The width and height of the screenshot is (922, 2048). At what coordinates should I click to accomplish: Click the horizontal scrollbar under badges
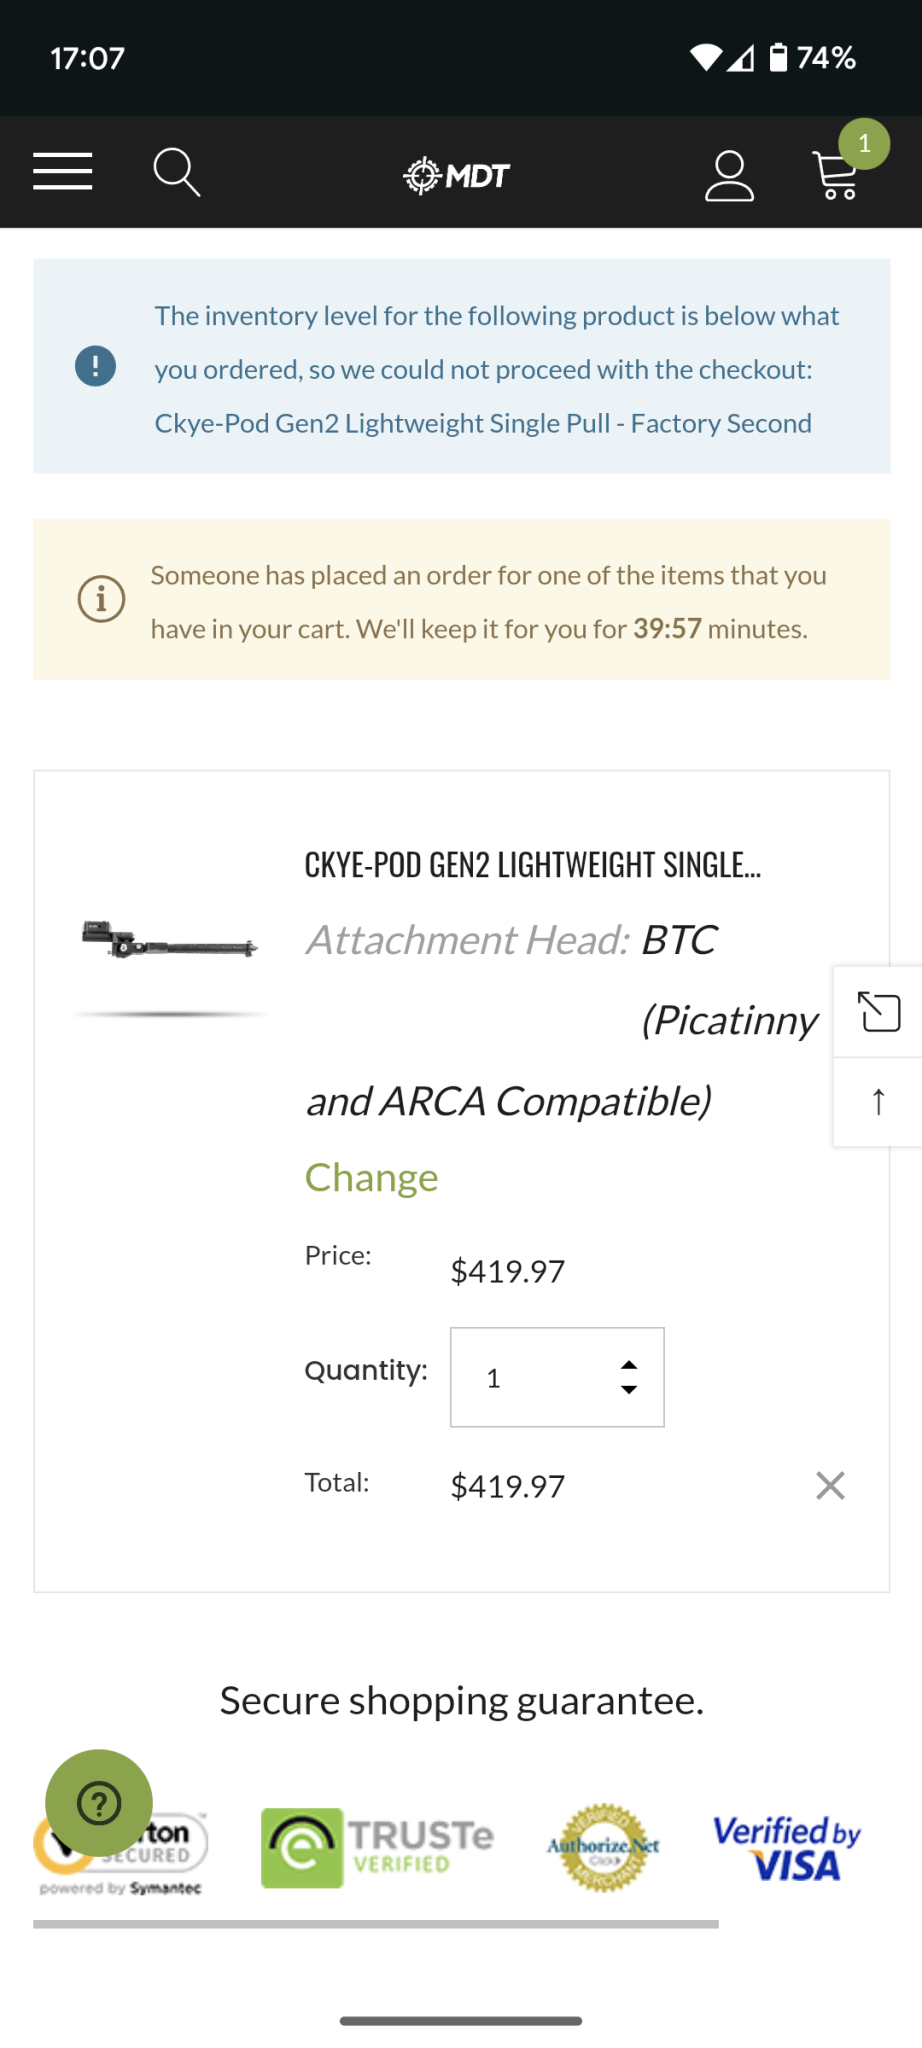[x=376, y=1924]
